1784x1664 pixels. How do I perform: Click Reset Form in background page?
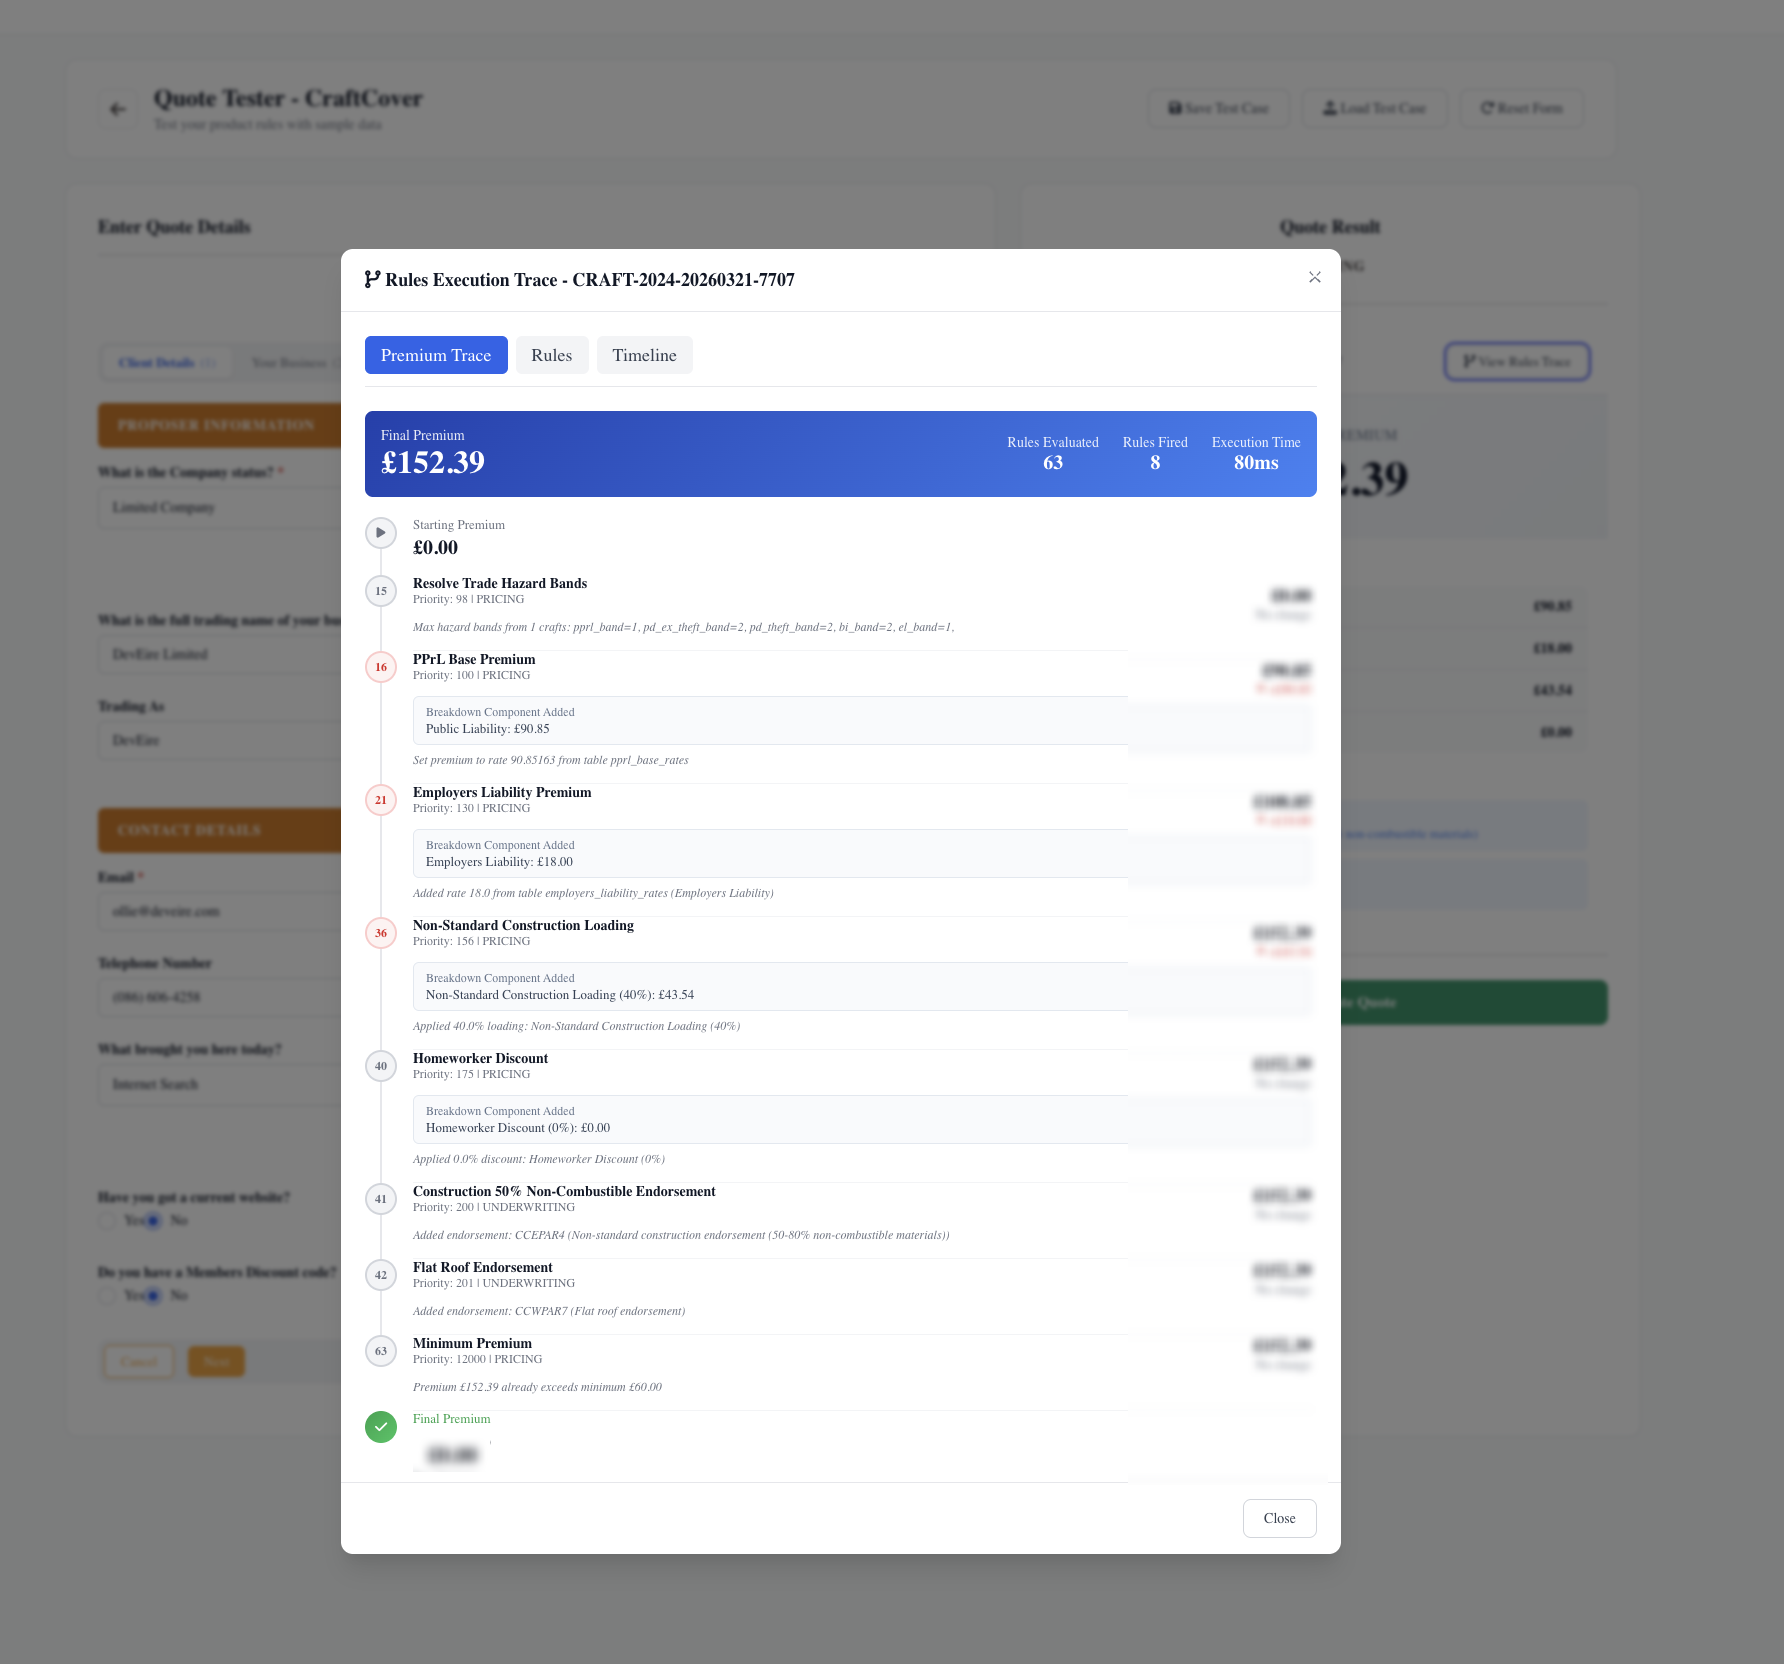[x=1522, y=108]
